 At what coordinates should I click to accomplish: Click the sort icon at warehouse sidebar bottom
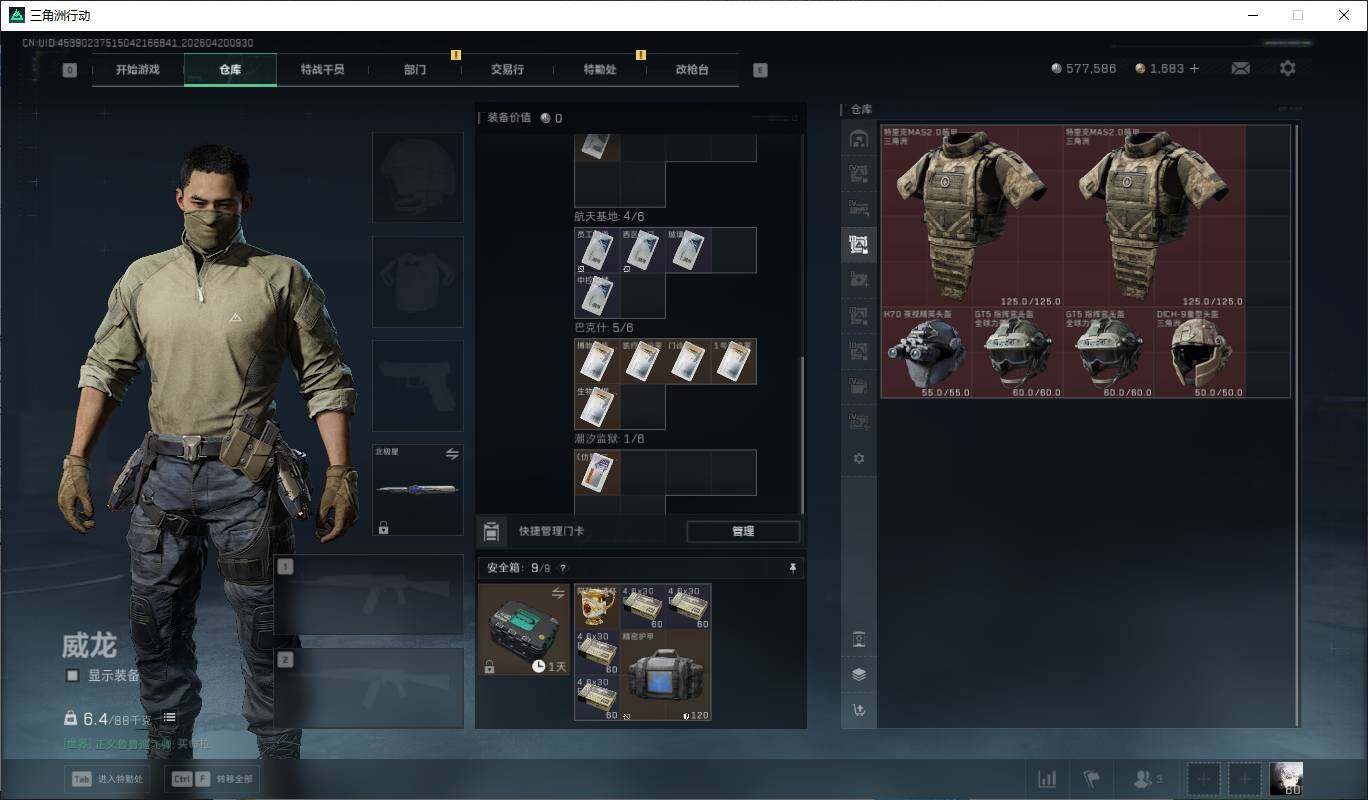point(858,711)
